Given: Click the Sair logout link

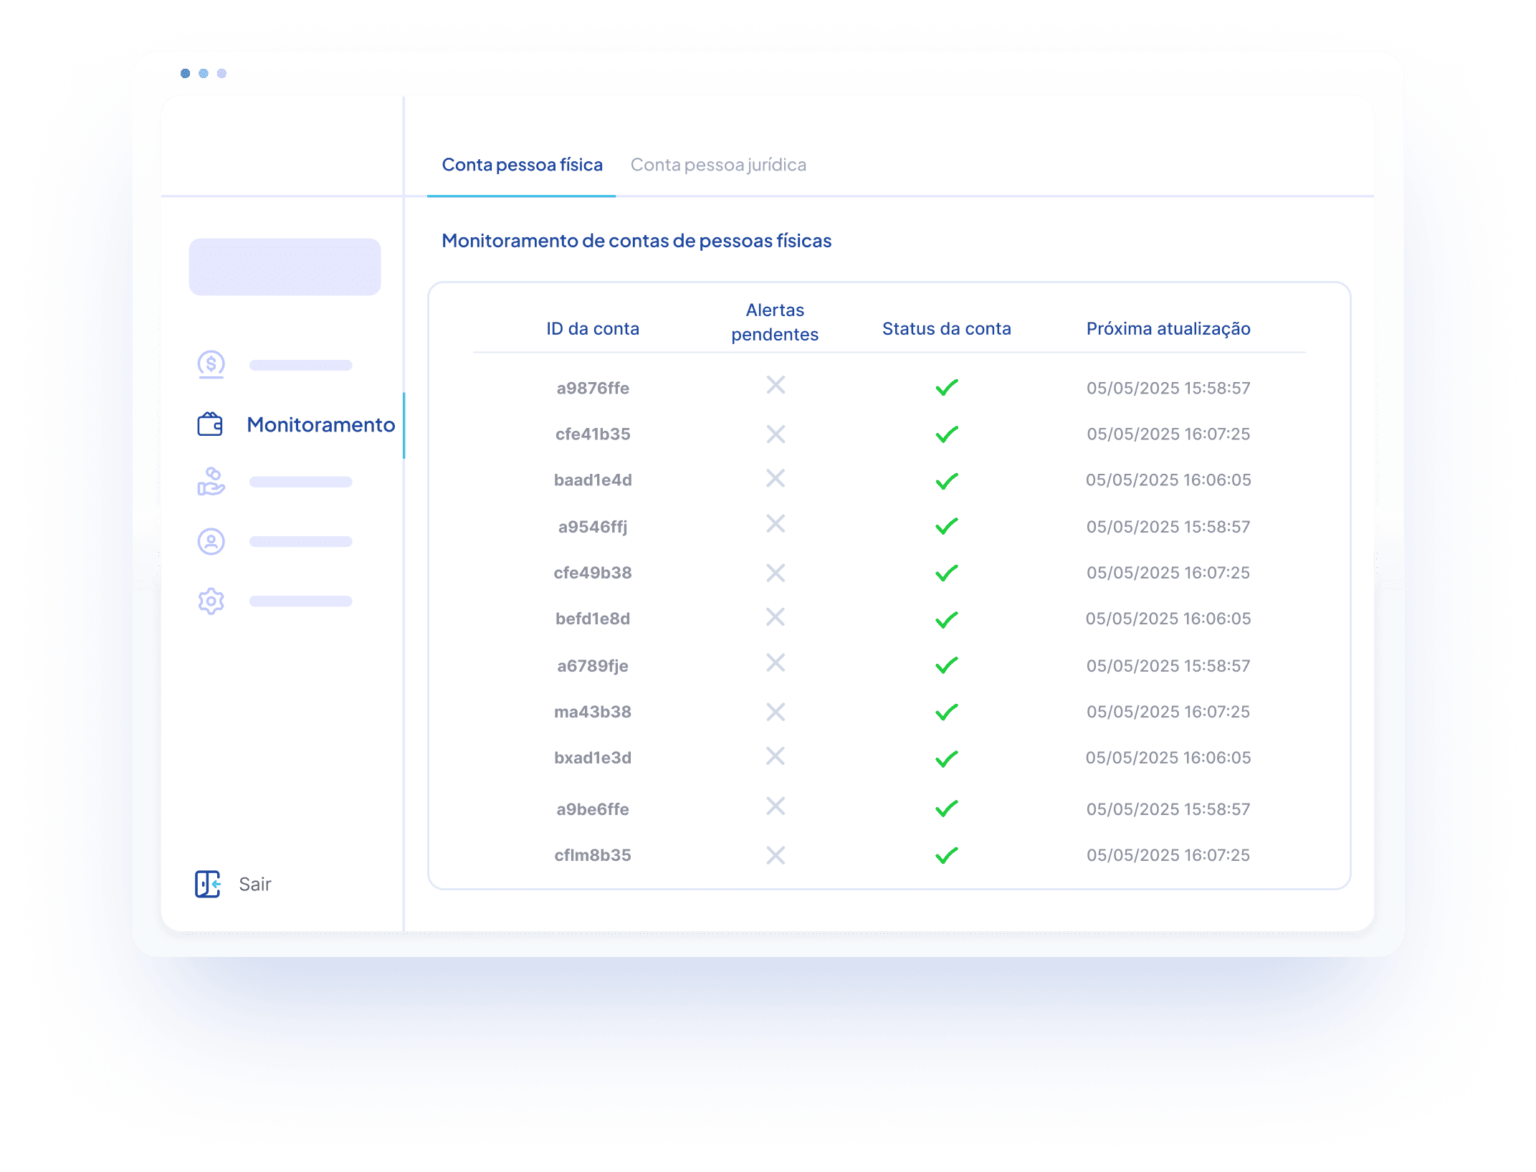Looking at the screenshot, I should point(255,884).
